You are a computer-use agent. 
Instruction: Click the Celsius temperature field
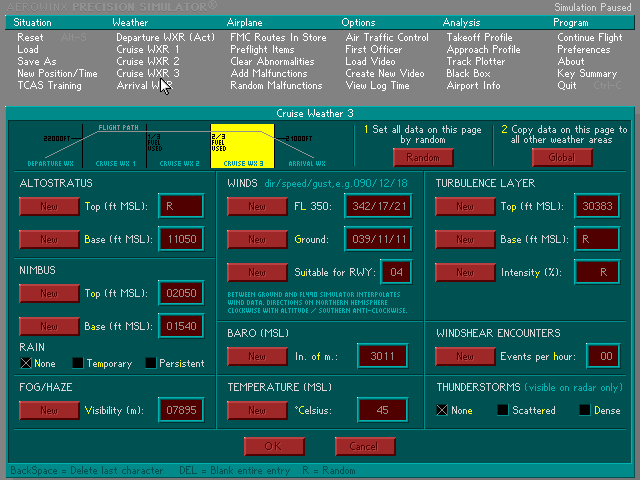[x=382, y=410]
